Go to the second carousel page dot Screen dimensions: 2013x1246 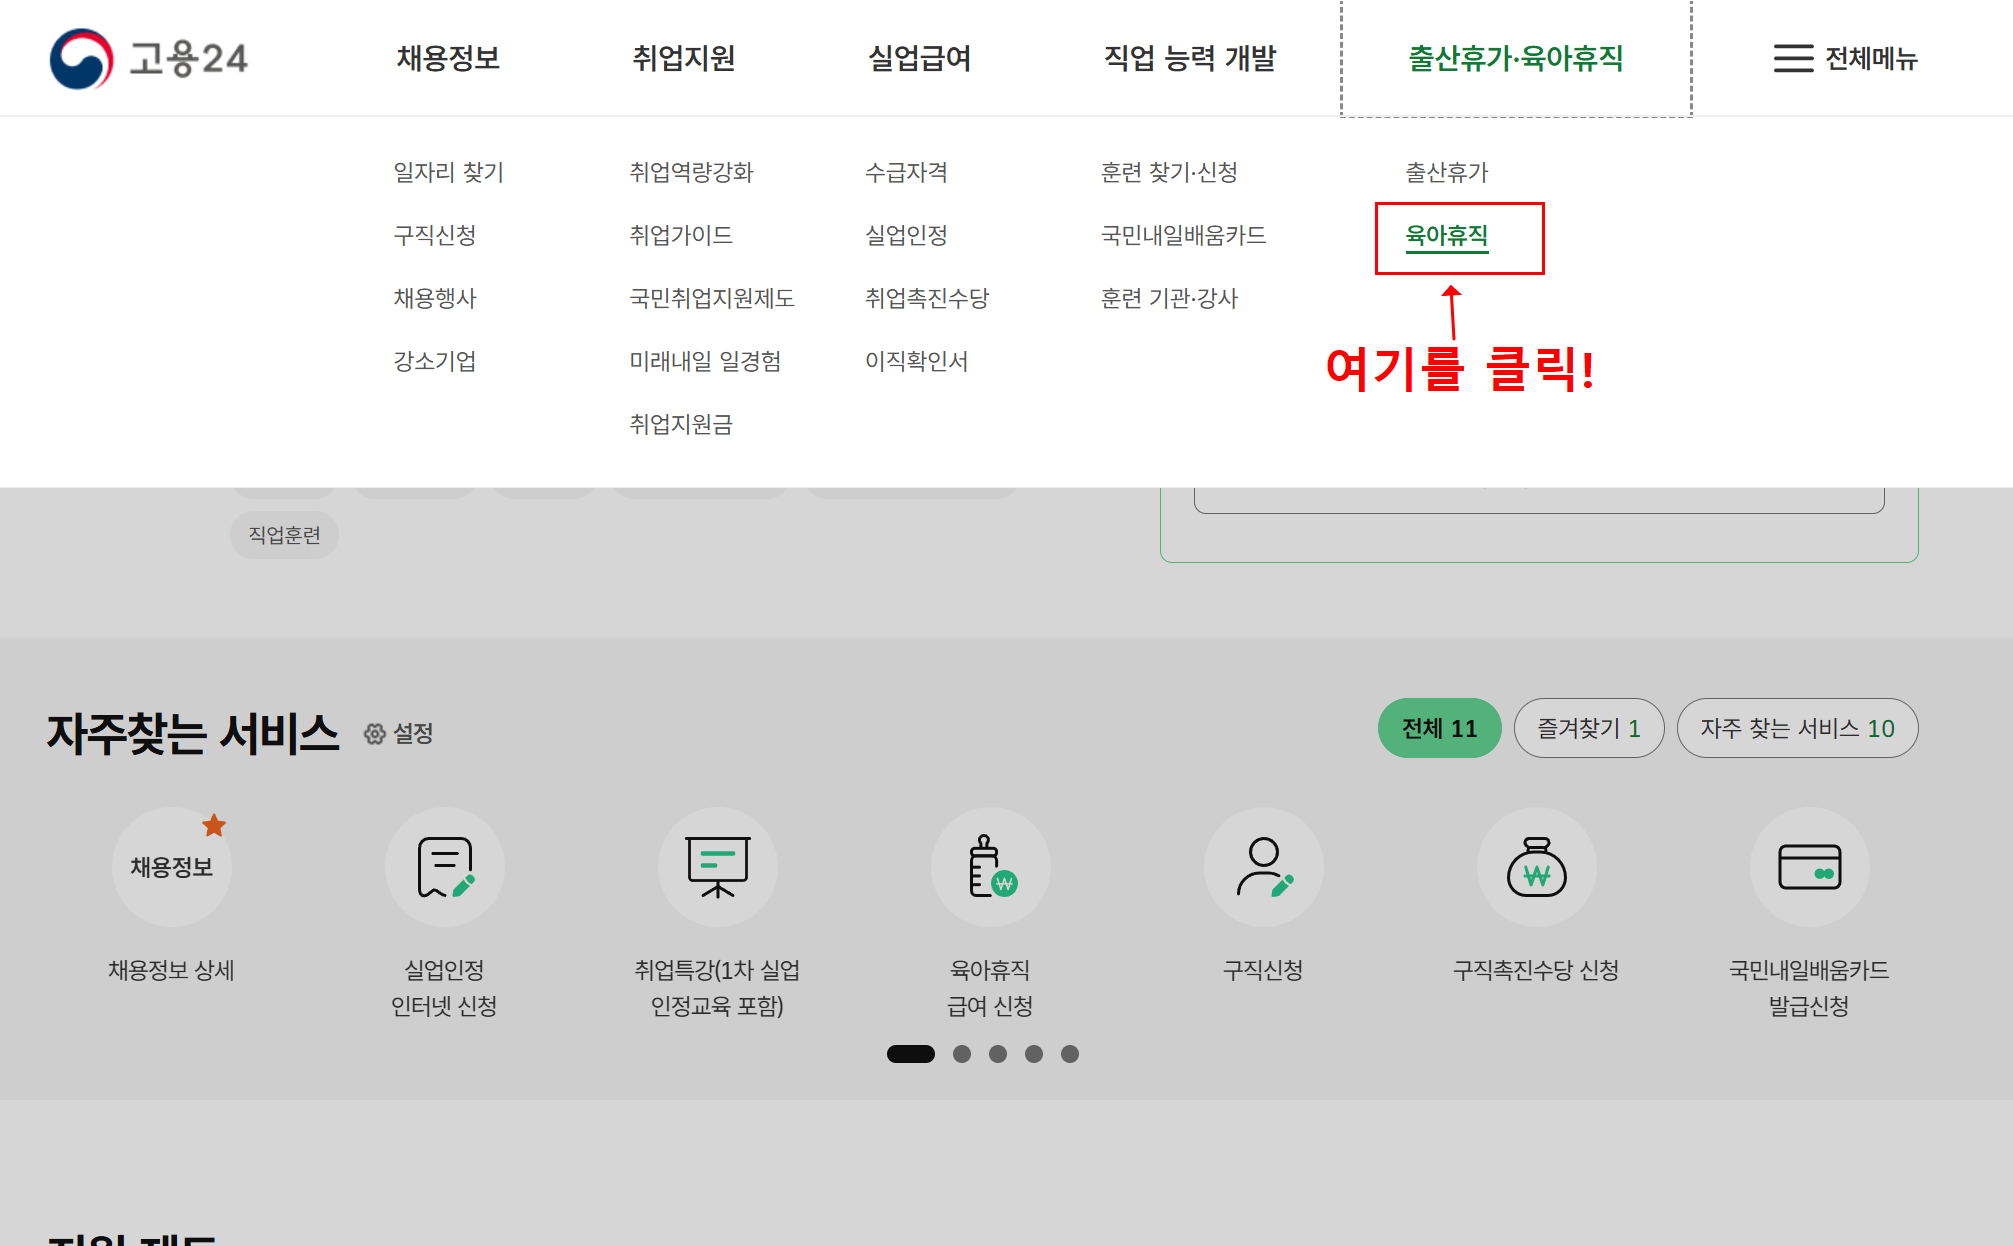962,1054
